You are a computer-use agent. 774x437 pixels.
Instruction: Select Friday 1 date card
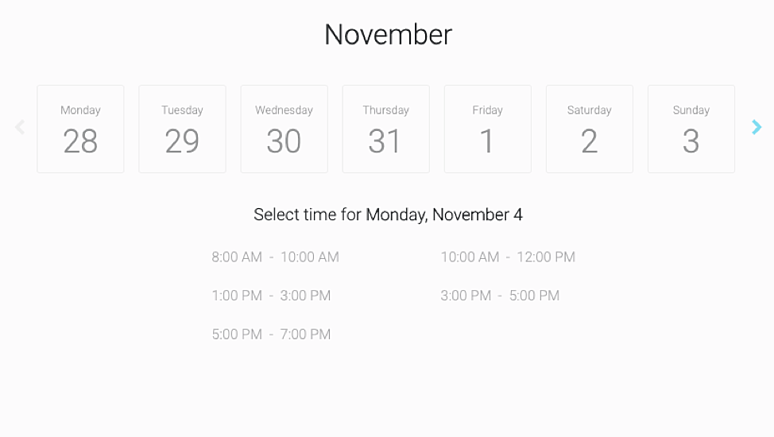point(488,129)
